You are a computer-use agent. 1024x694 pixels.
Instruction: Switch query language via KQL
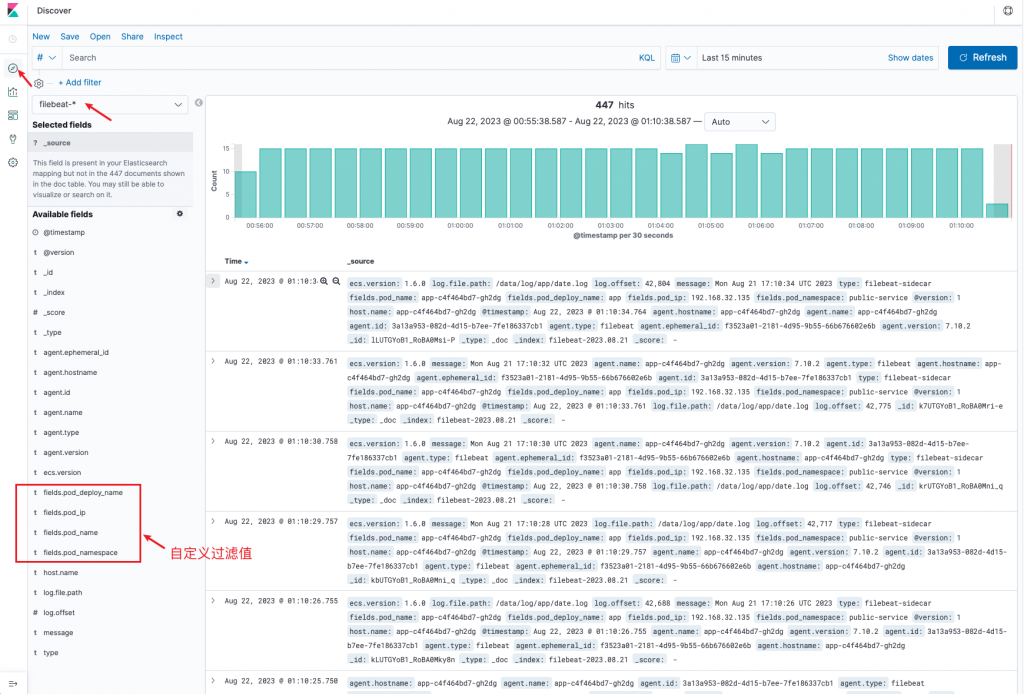pyautogui.click(x=647, y=57)
